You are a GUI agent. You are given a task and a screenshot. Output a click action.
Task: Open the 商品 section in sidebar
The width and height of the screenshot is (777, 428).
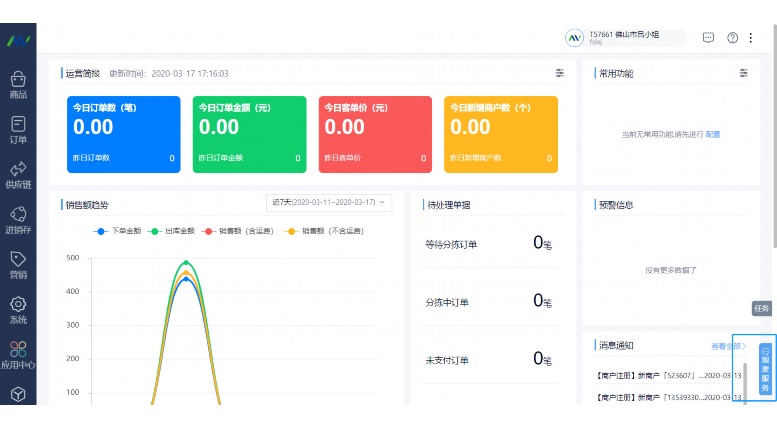pyautogui.click(x=18, y=85)
